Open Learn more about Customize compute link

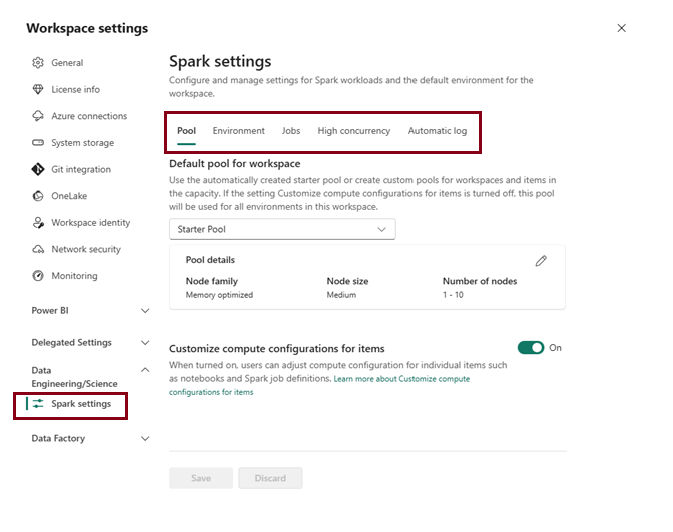401,380
